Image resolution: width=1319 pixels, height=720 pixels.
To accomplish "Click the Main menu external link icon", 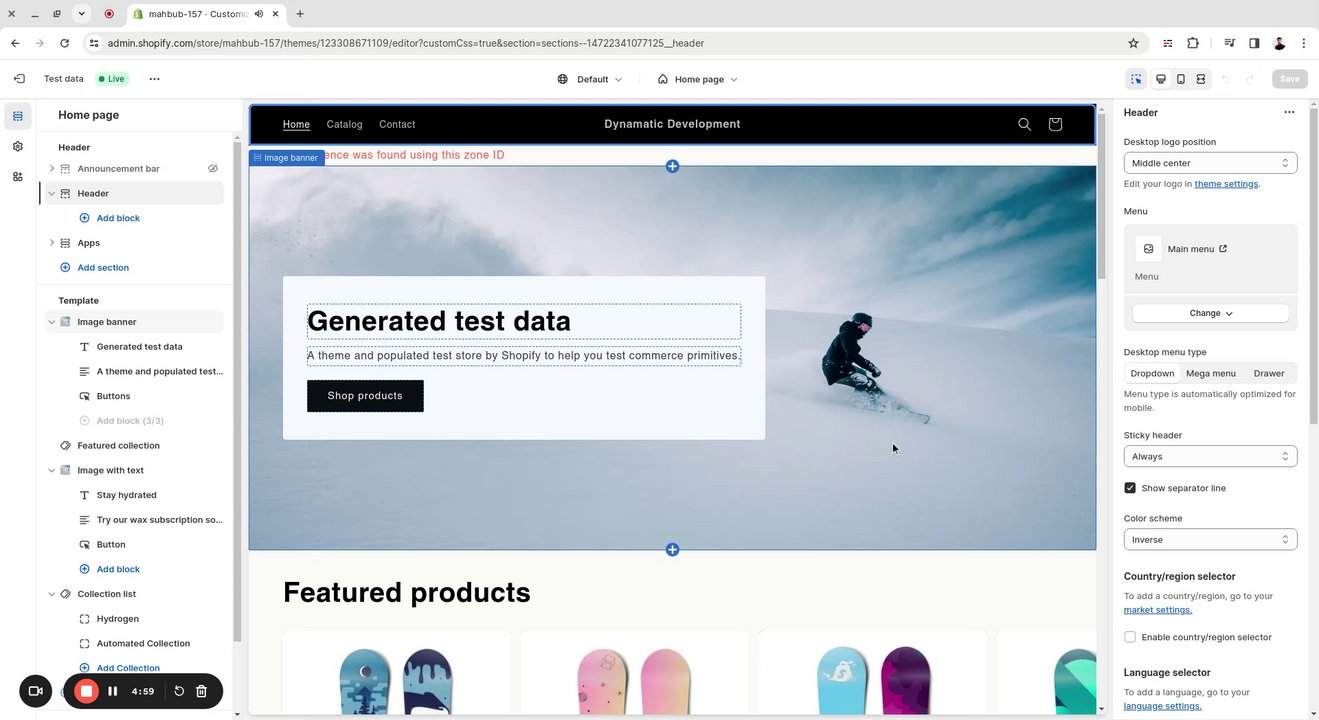I will (x=1223, y=249).
